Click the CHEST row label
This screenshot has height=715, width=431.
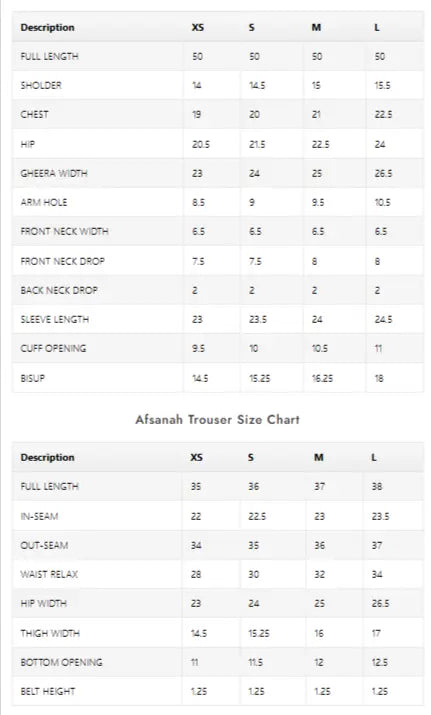34,114
